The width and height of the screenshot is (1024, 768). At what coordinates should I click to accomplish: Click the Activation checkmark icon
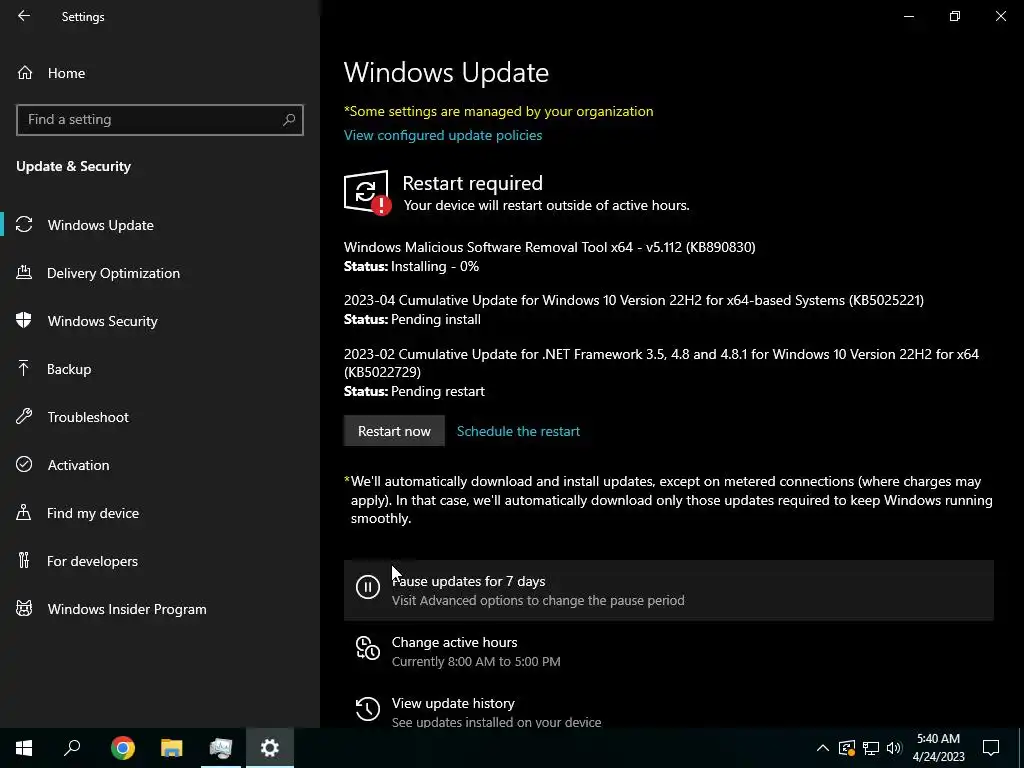(x=24, y=464)
